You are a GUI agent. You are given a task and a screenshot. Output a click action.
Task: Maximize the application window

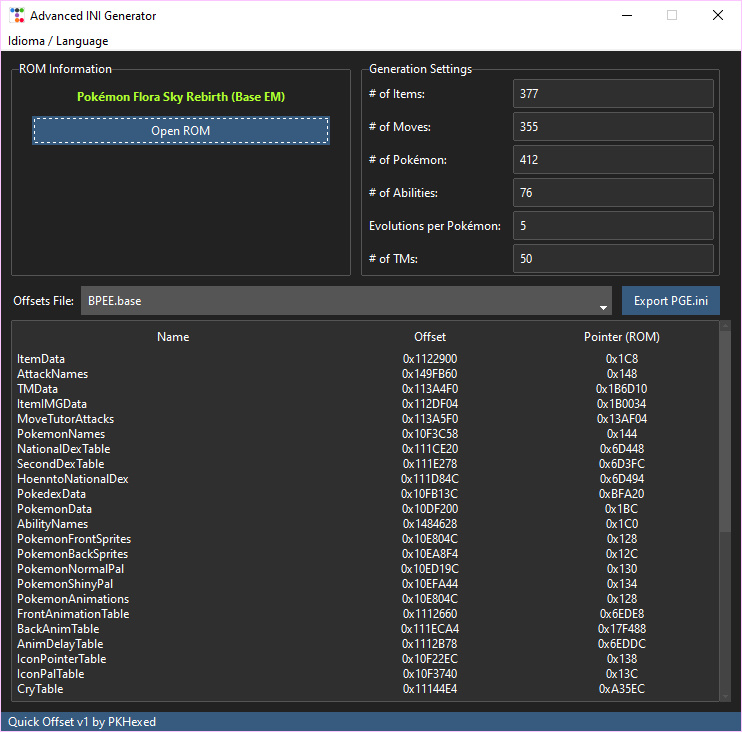(672, 16)
